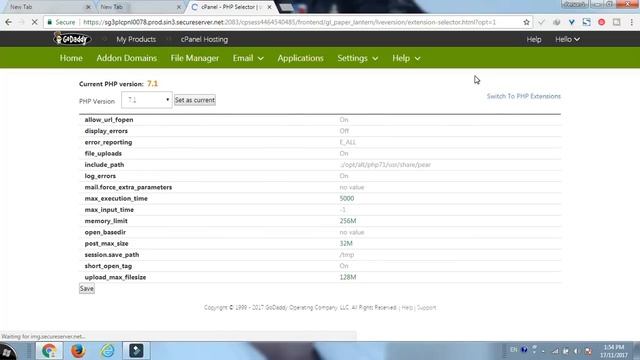This screenshot has width=640, height=360.
Task: Click short_open_tag On value
Action: (344, 266)
